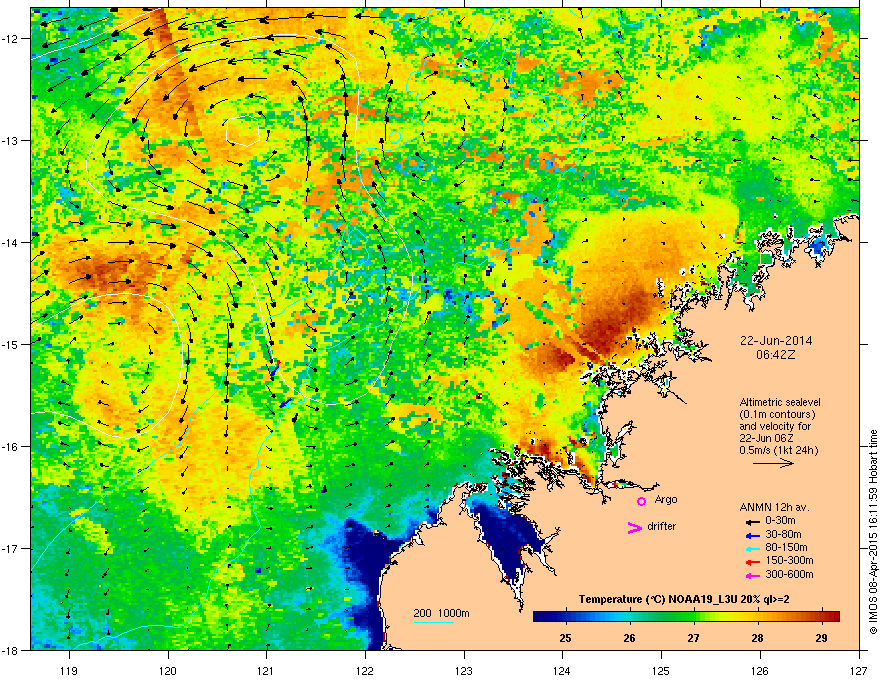Viewport: 880px width, 680px height.
Task: Click the 'and velocity for' text line
Action: (x=773, y=426)
